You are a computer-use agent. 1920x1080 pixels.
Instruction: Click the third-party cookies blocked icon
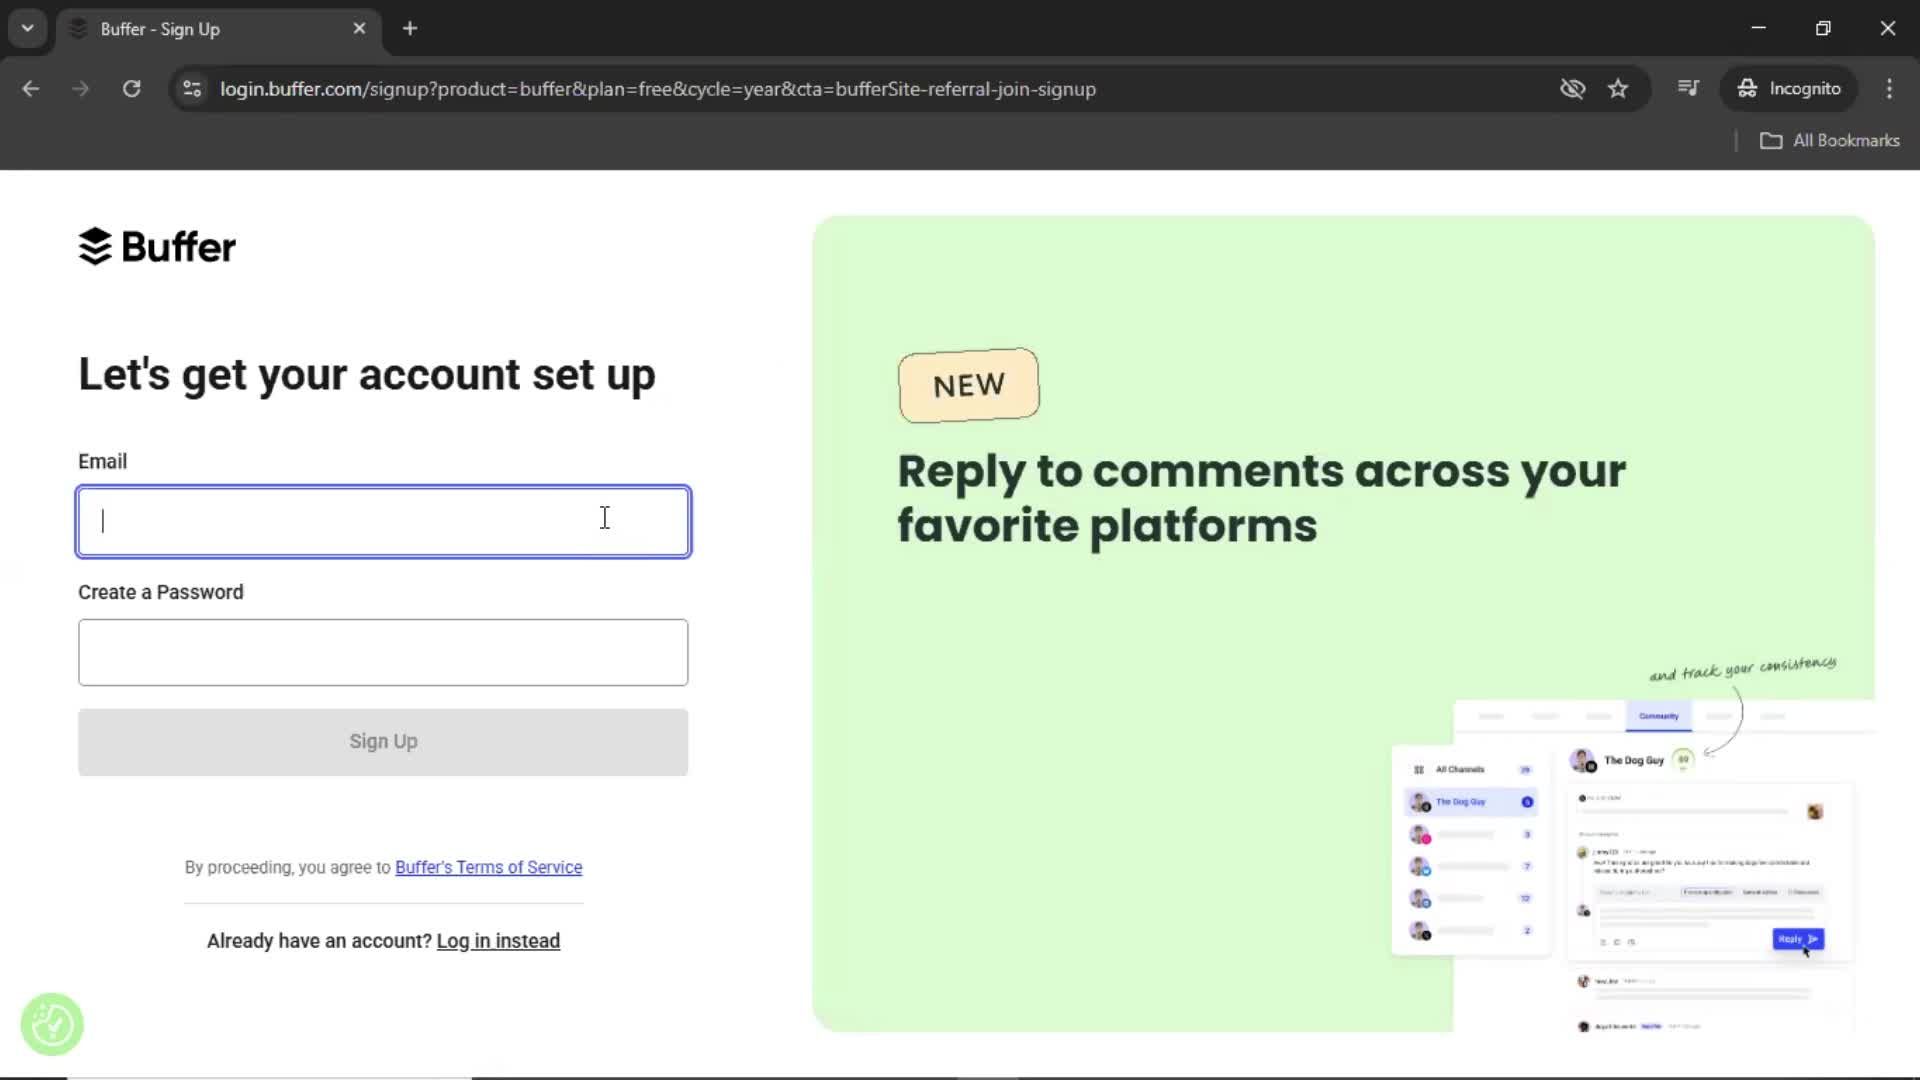tap(1573, 89)
